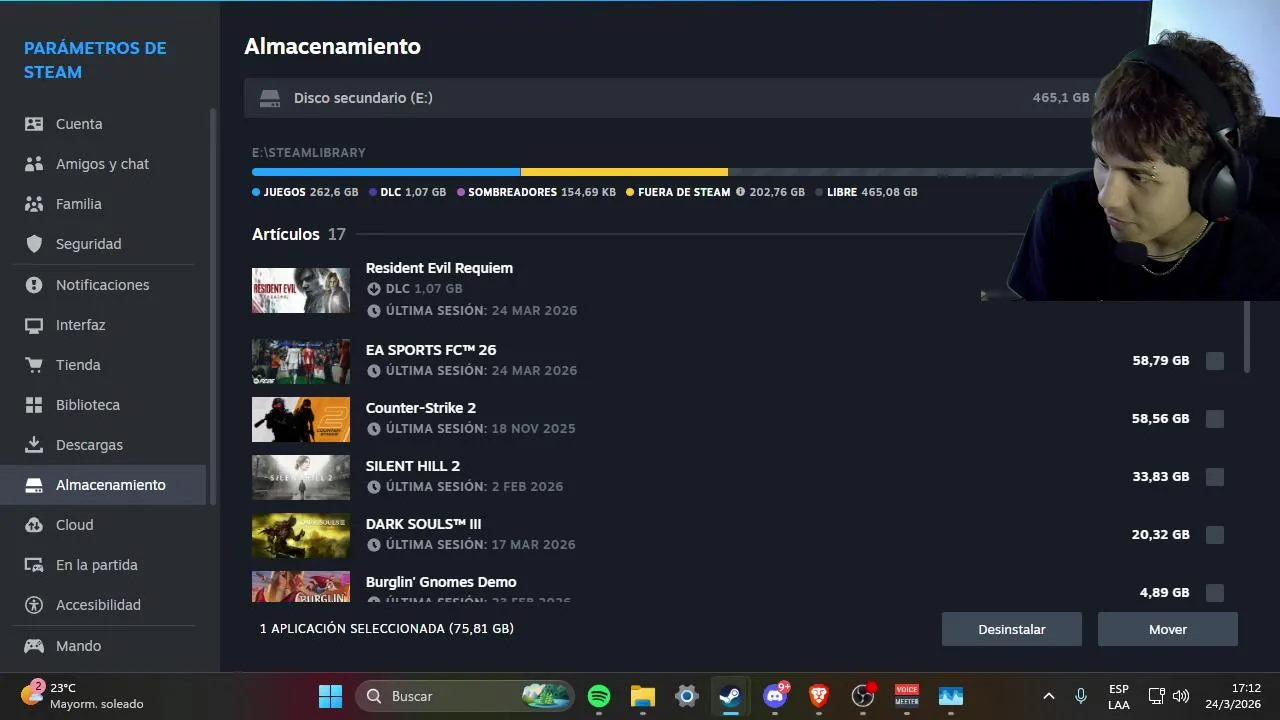Click the info icon next to FUERA DE STEAM
1280x720 pixels.
click(x=740, y=192)
